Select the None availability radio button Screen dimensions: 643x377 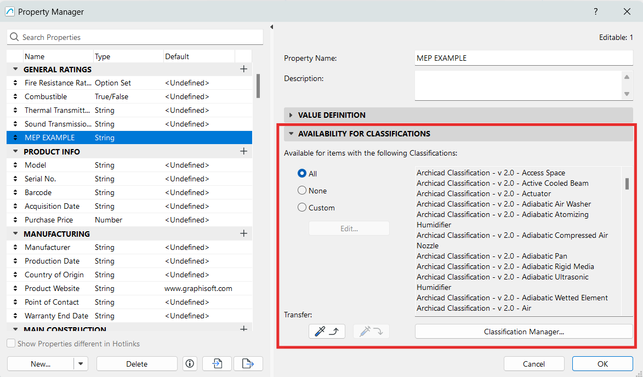point(302,190)
